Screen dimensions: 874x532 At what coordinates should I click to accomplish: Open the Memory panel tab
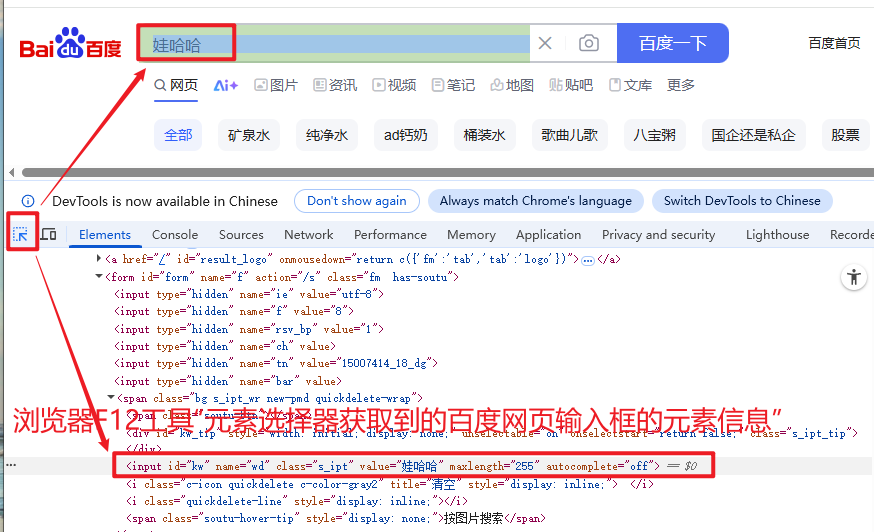(472, 235)
